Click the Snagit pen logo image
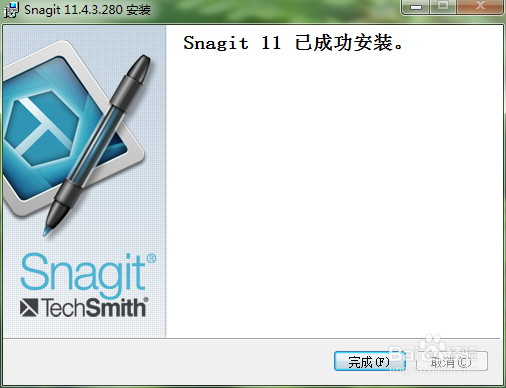Viewport: 506px width, 388px height. (x=76, y=138)
